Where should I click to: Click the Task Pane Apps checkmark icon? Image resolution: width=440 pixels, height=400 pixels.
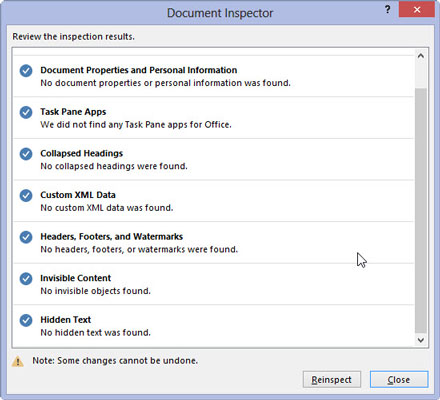26,112
